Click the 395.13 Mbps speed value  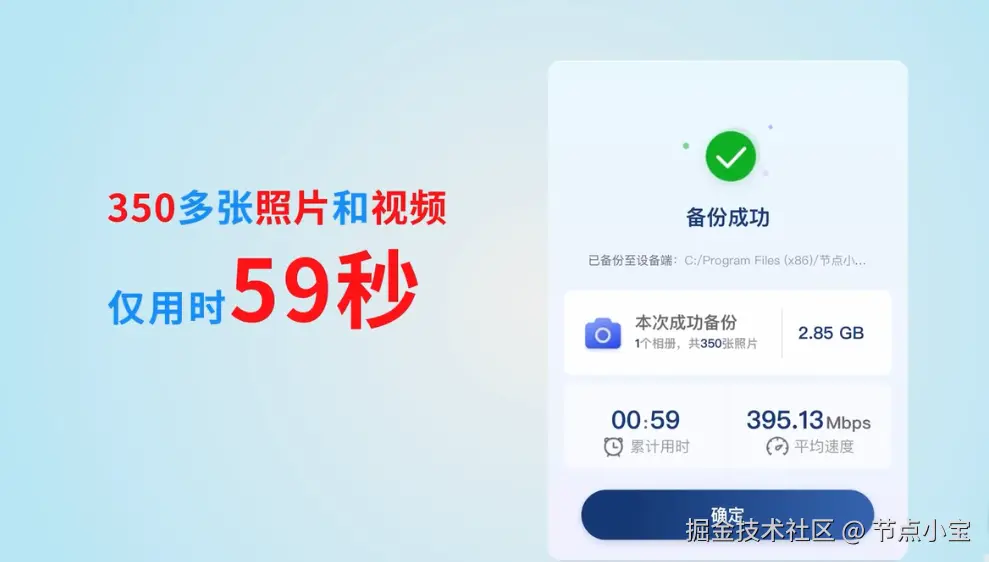809,421
